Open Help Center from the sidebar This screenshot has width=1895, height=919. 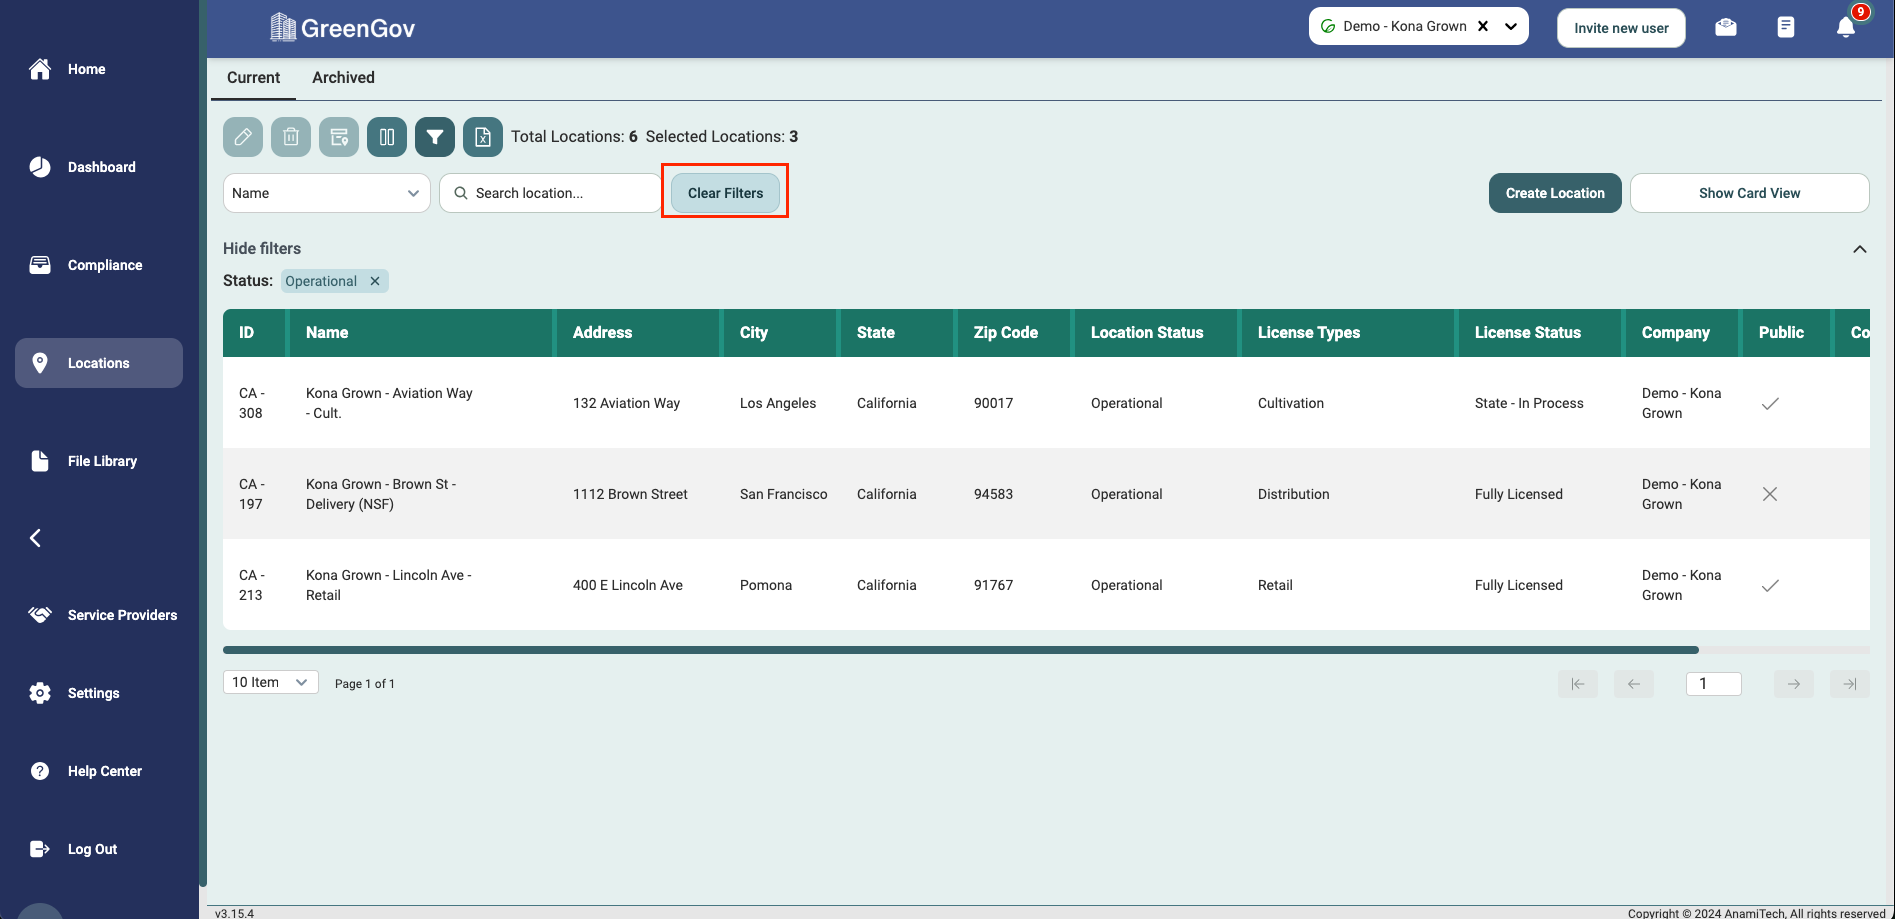click(x=99, y=771)
